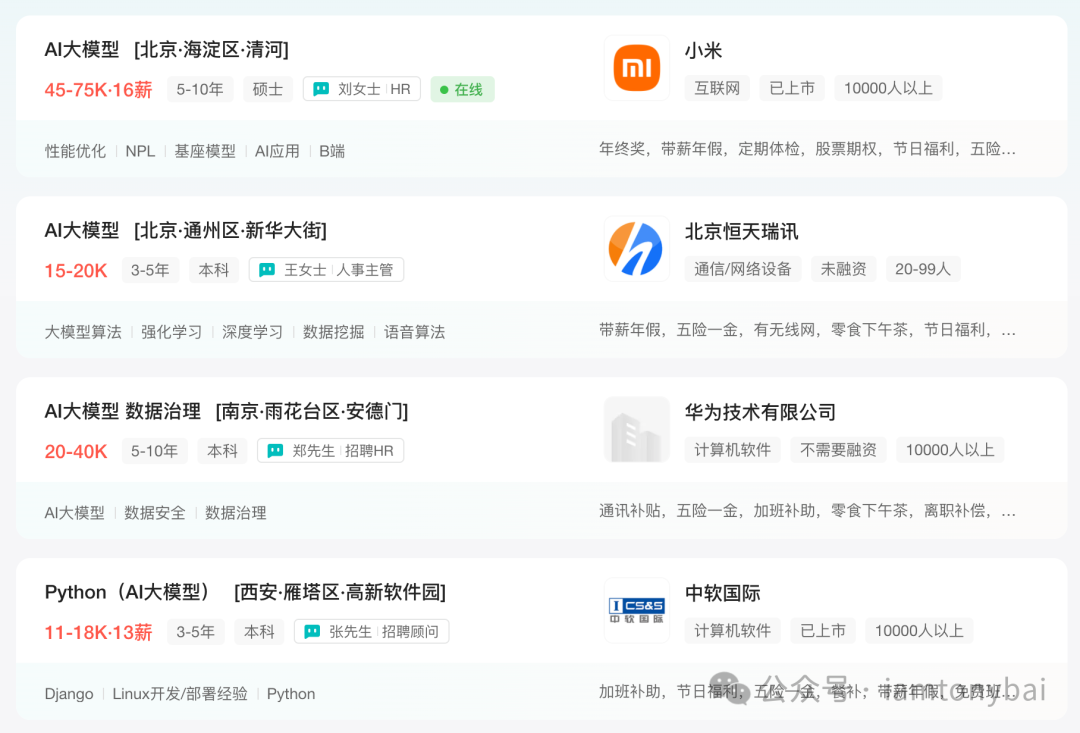Select the 通信/网络设备 industry tag
Image resolution: width=1080 pixels, height=733 pixels.
(x=742, y=269)
